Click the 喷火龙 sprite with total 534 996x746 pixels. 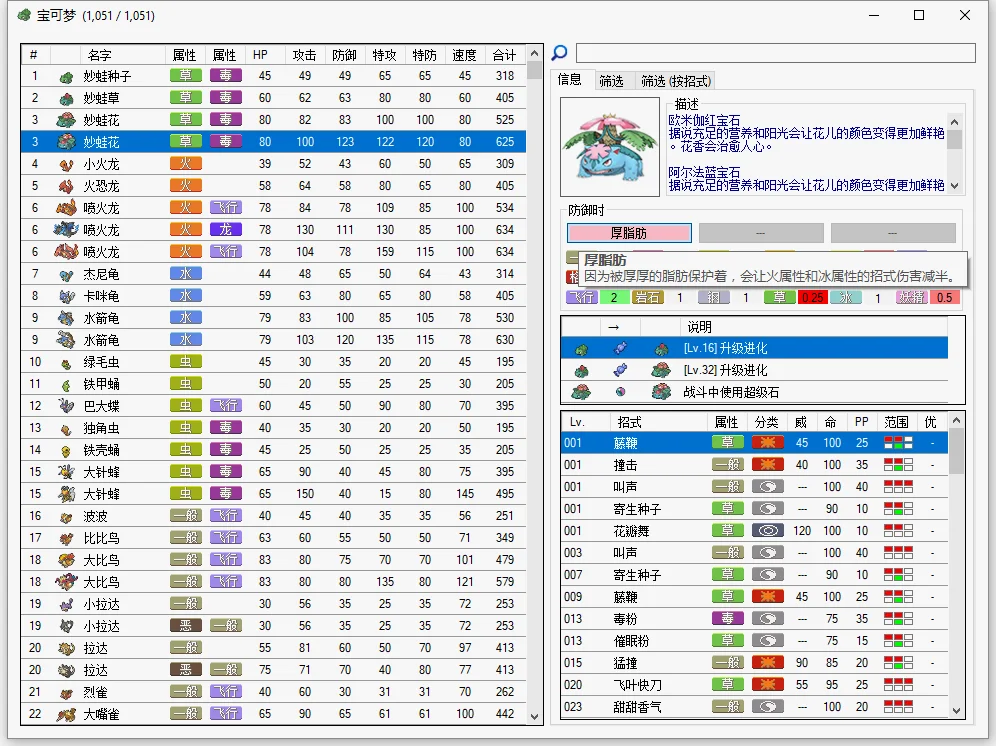click(66, 208)
